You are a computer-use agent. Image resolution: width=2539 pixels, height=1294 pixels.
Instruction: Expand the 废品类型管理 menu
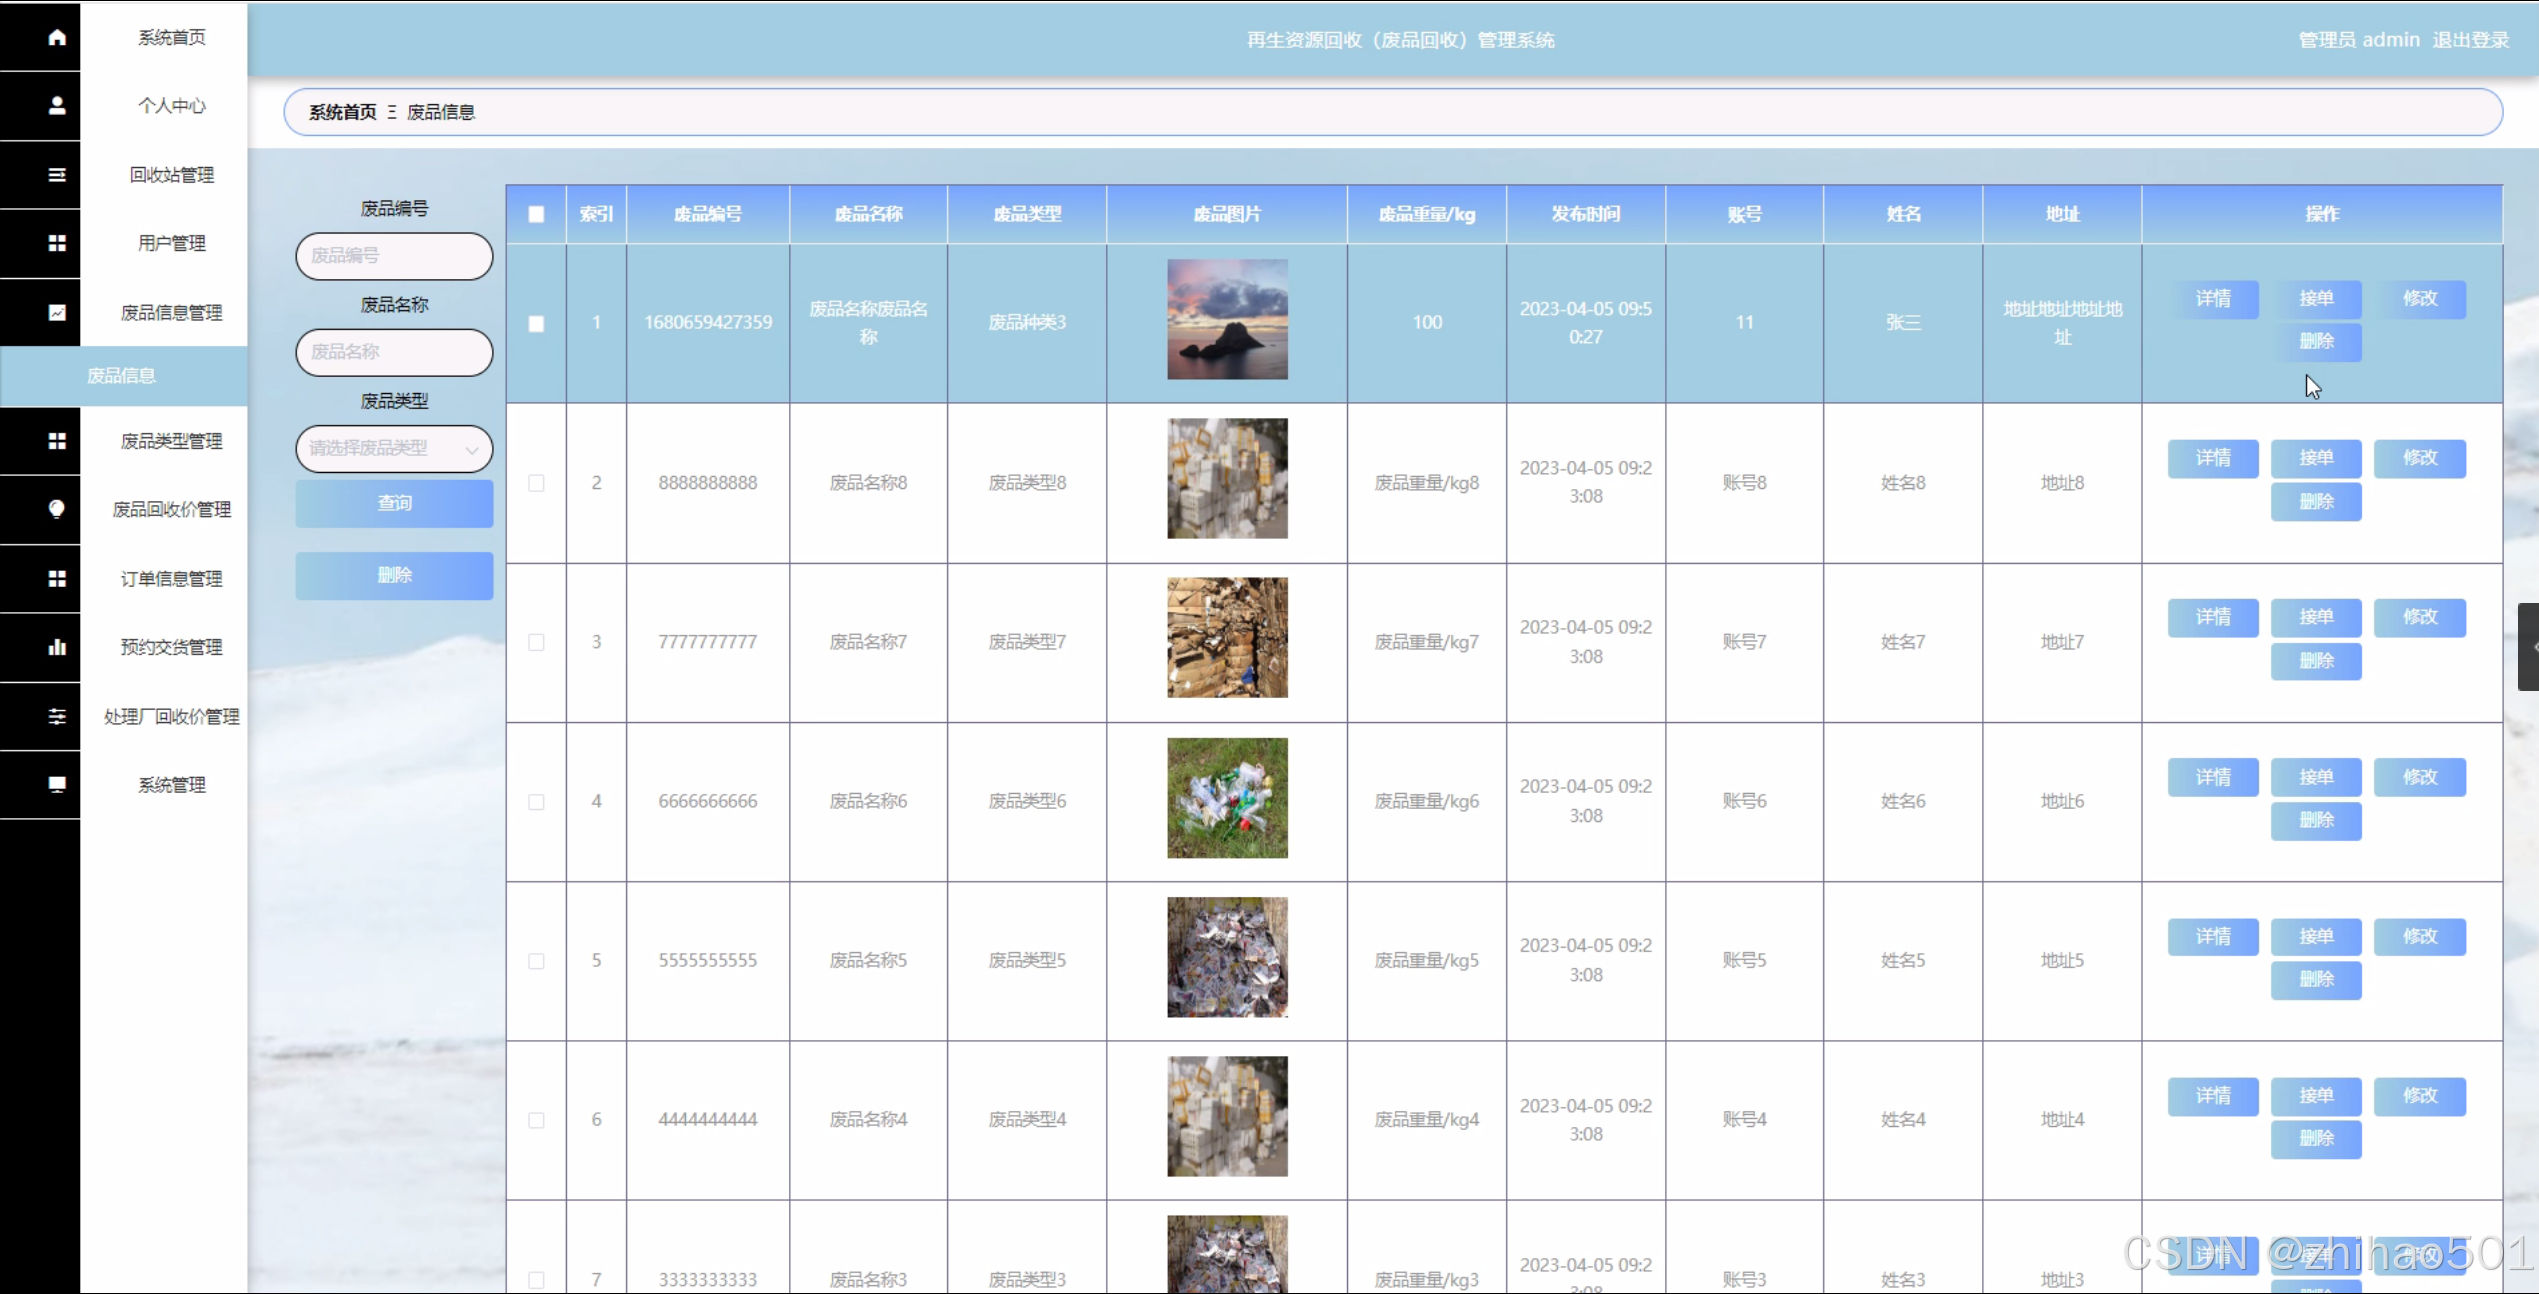click(x=171, y=441)
